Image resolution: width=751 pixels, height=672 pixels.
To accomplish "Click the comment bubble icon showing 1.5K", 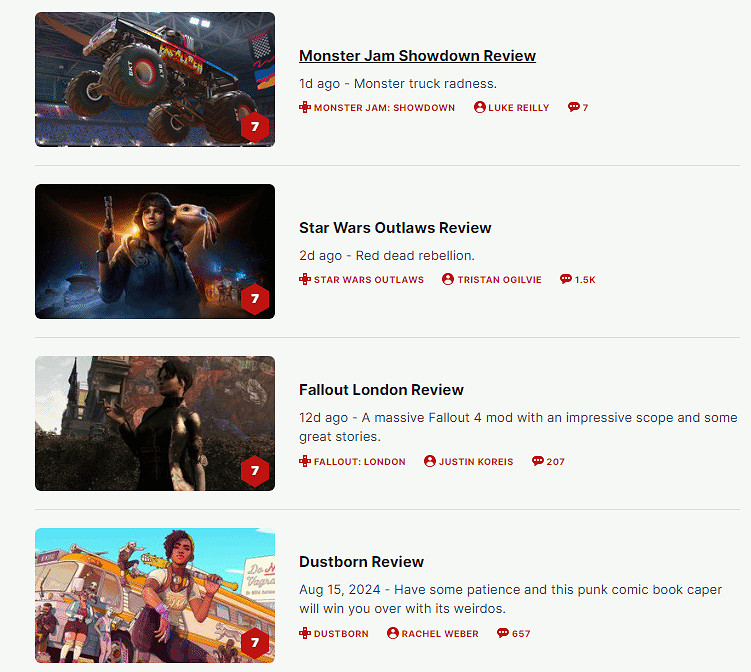I will [x=566, y=279].
